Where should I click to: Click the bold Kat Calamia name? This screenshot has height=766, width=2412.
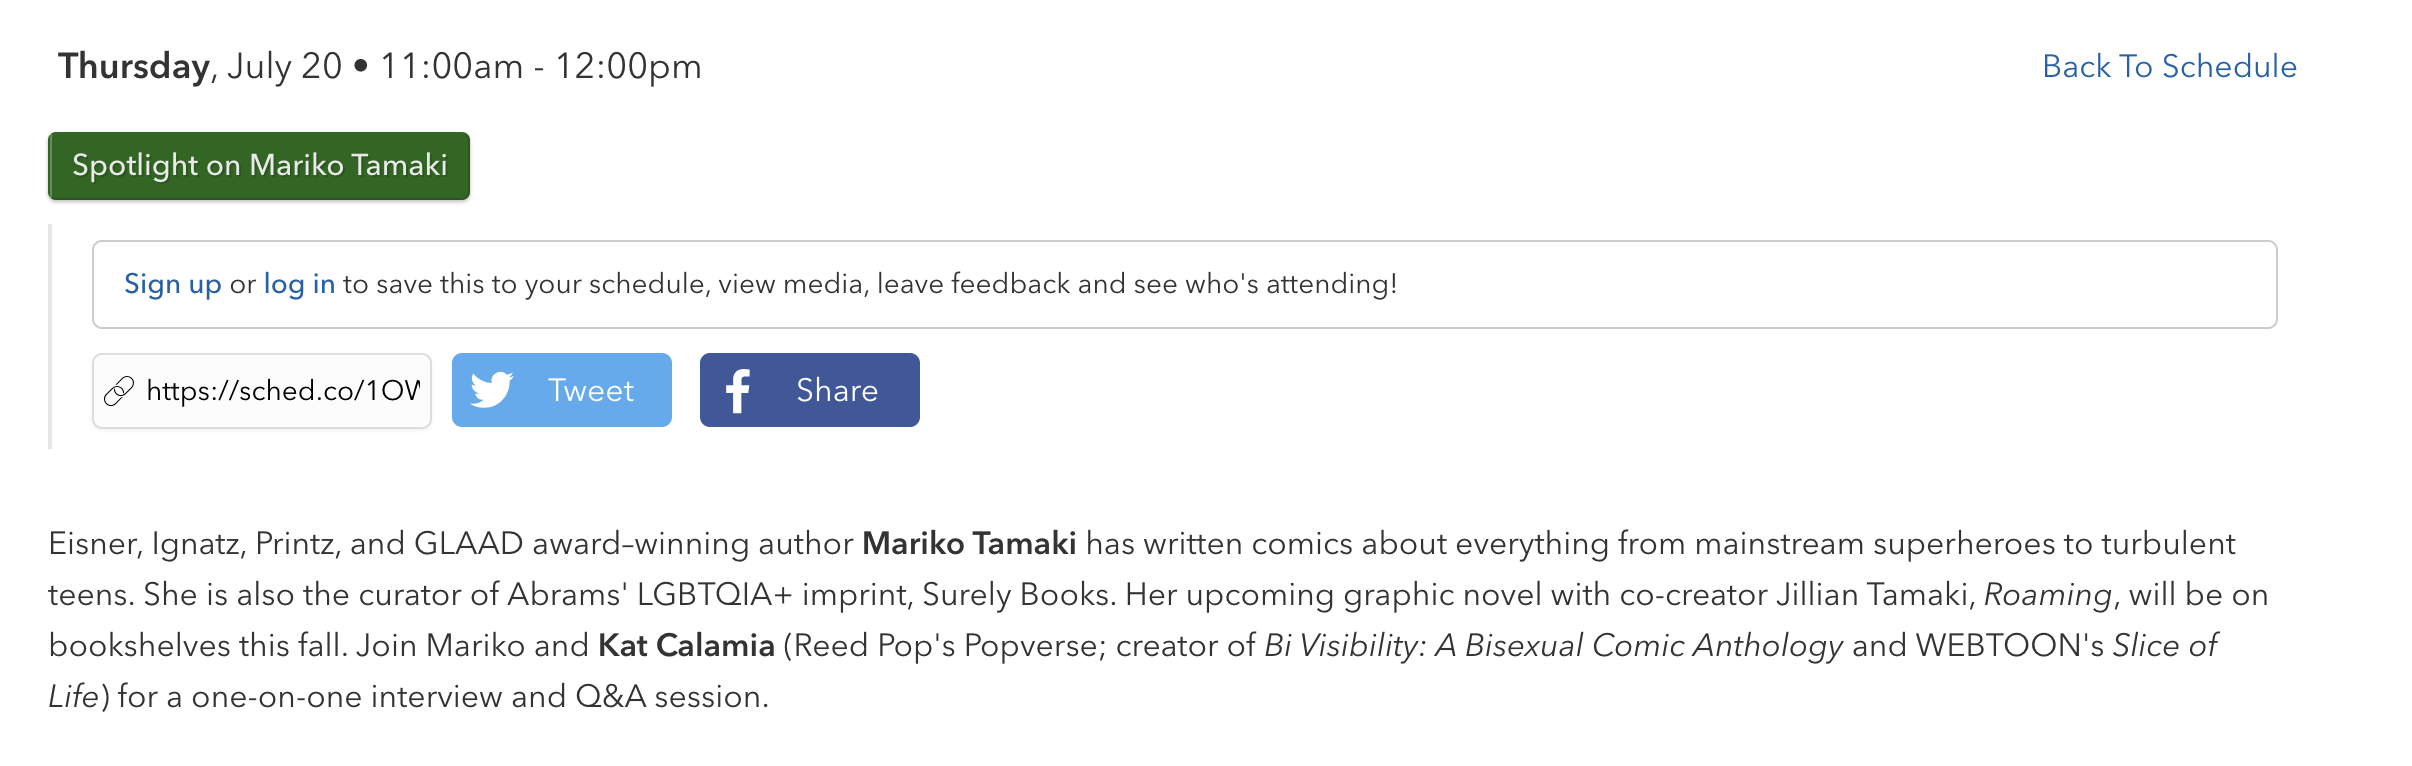(686, 645)
